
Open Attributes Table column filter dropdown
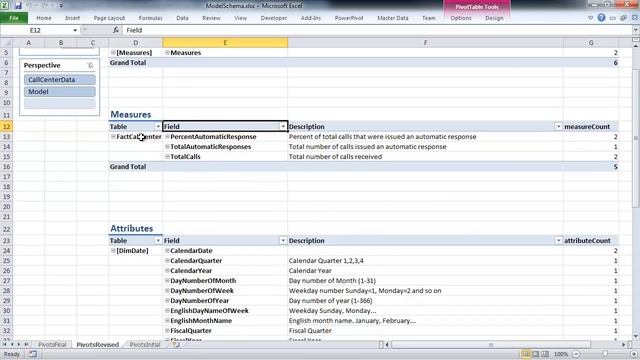(x=158, y=241)
